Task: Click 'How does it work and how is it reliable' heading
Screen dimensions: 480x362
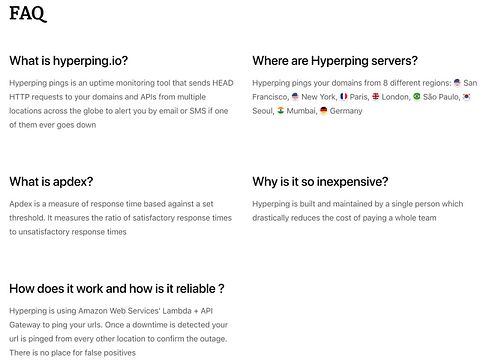Action: 117,289
